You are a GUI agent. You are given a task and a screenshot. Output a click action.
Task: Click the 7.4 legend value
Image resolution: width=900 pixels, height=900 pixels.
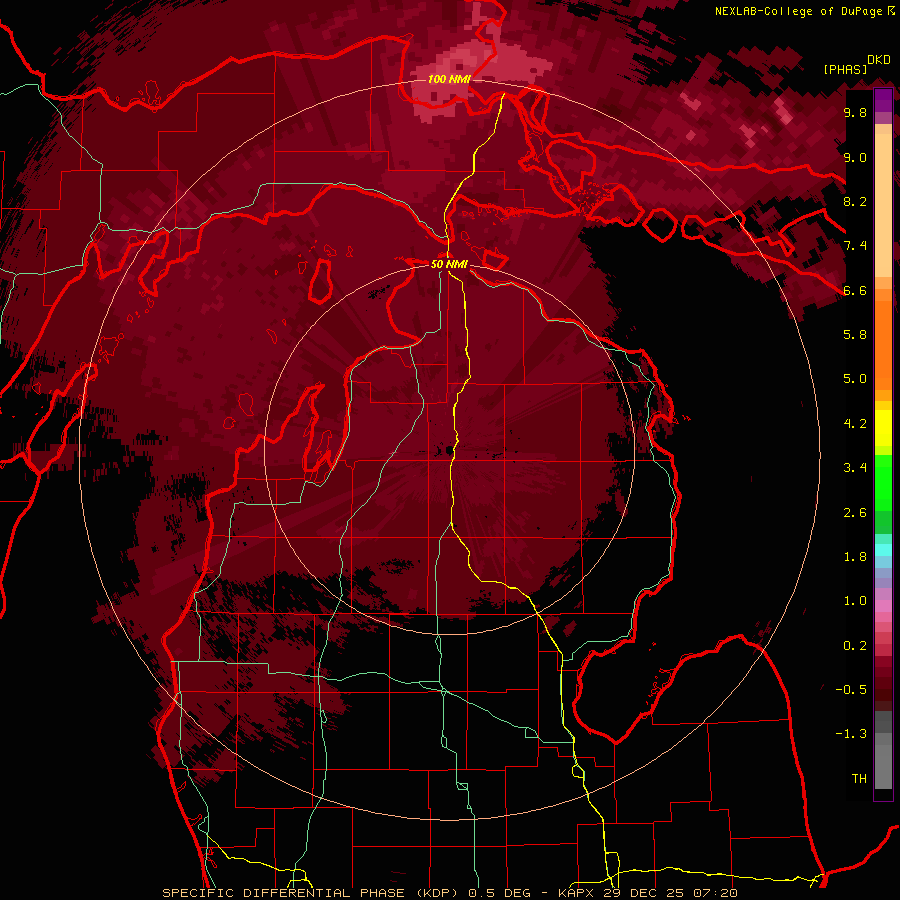855,246
